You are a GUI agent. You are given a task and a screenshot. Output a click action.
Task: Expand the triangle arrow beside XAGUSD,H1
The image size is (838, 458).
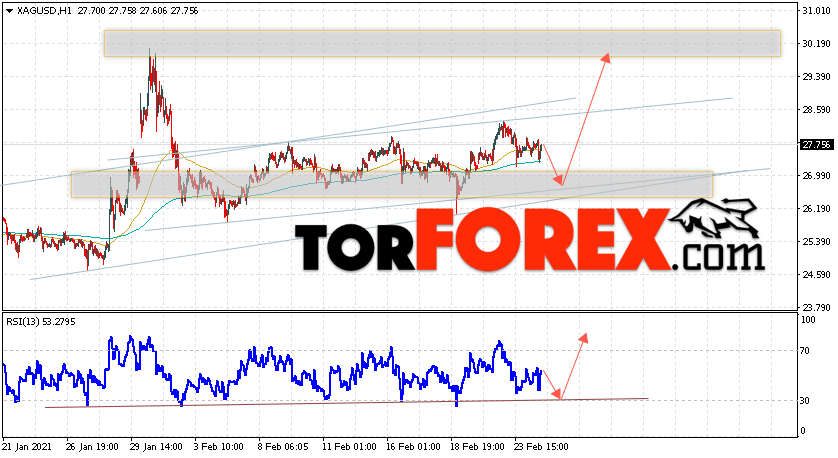click(x=9, y=11)
